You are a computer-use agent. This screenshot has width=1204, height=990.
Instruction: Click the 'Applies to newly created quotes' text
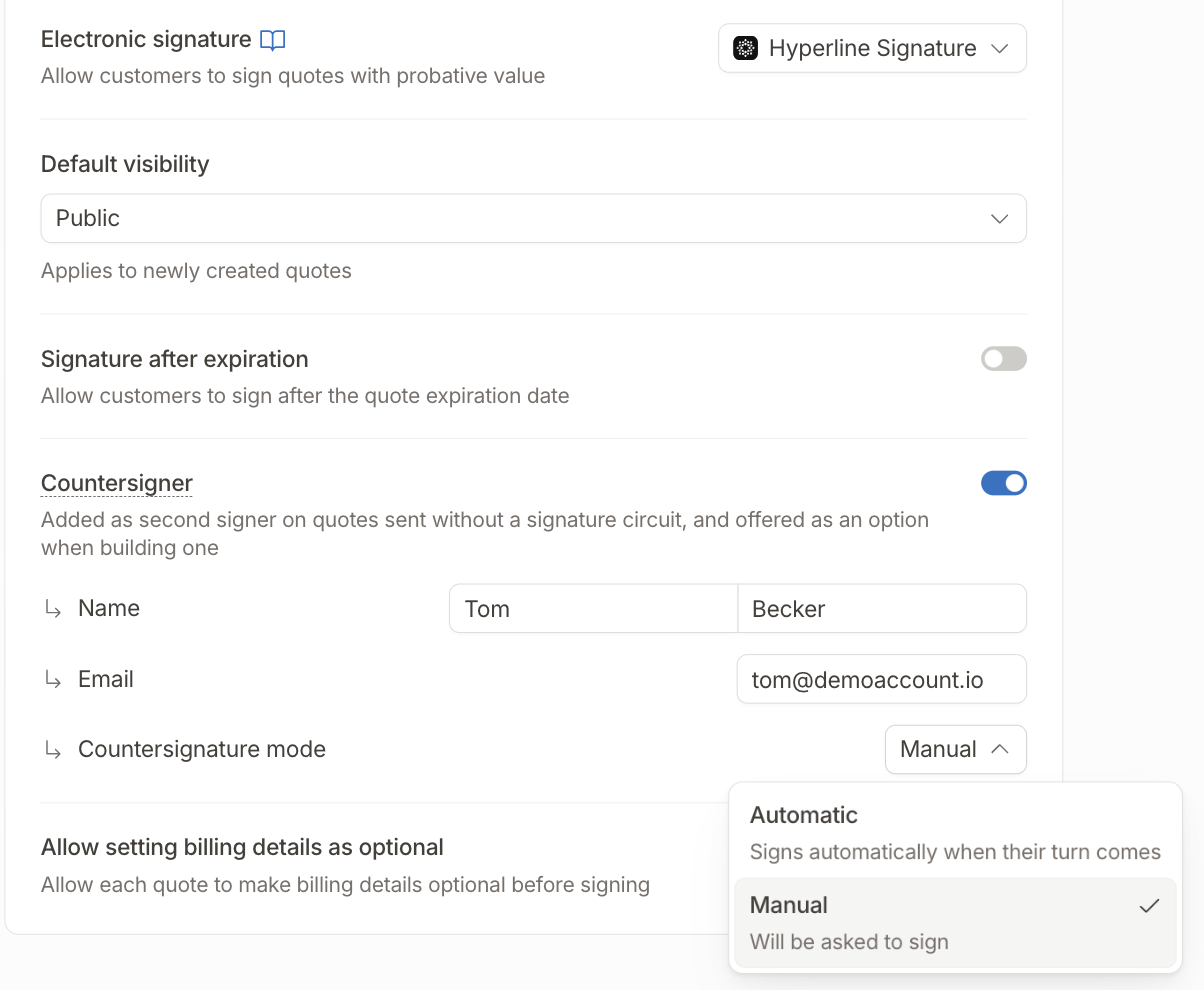click(x=196, y=271)
